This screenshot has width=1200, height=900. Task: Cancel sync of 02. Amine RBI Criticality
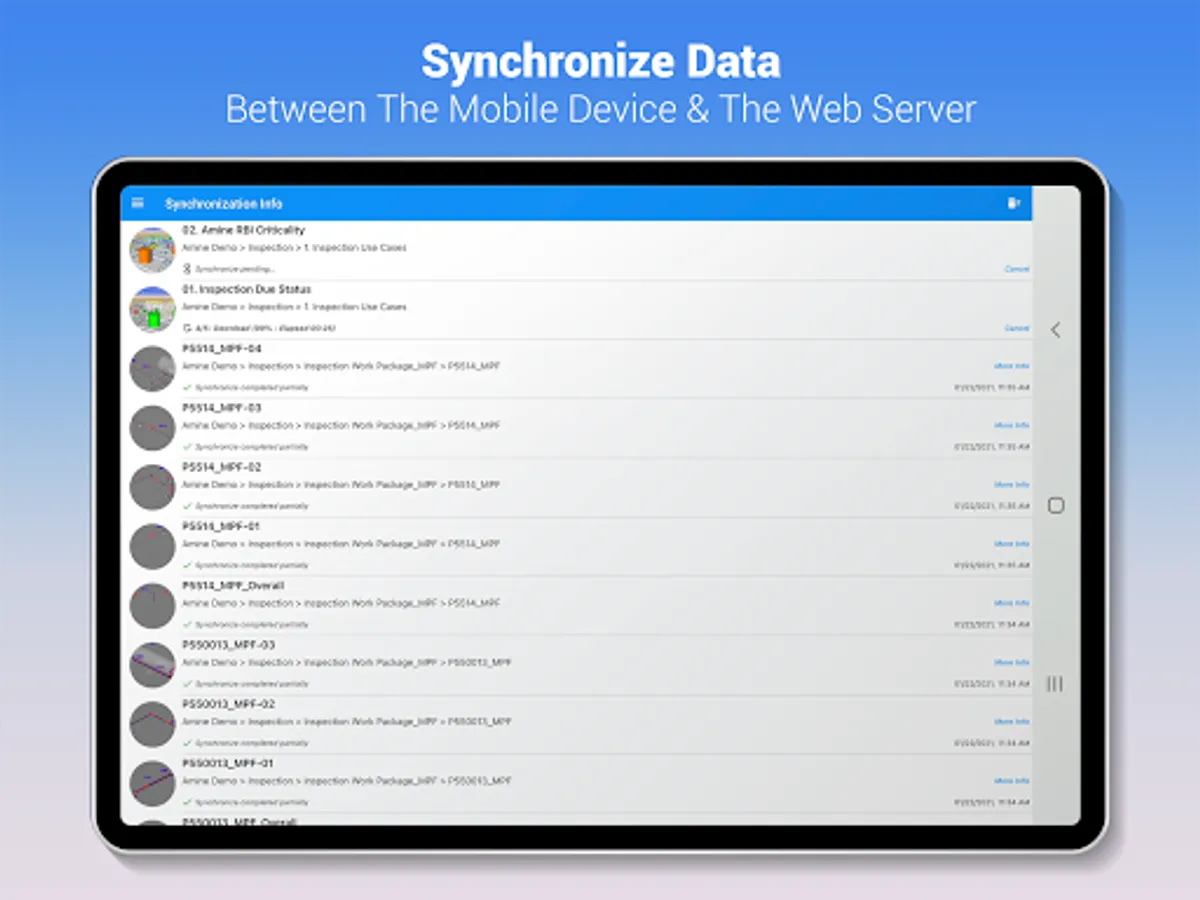[x=1016, y=269]
